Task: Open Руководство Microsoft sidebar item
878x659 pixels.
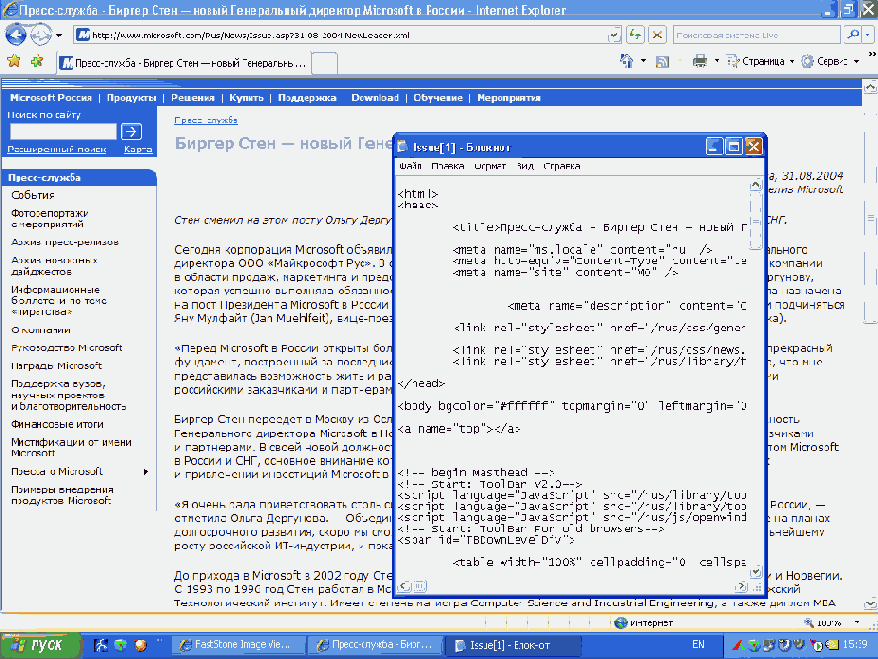Action: tap(67, 348)
